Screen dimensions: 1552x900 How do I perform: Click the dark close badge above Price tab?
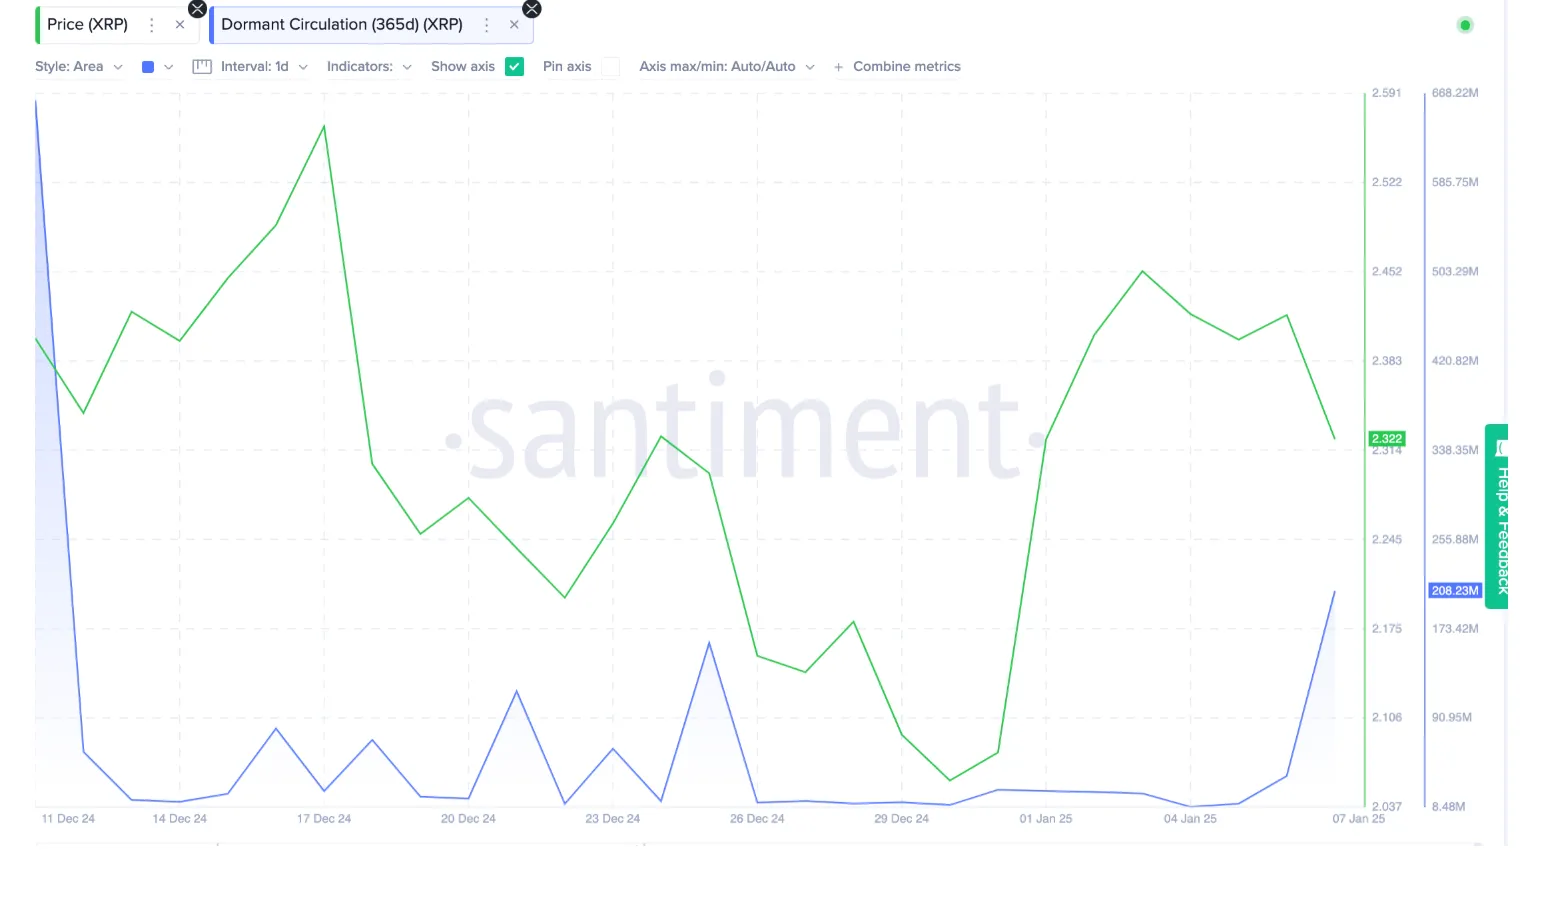(197, 8)
